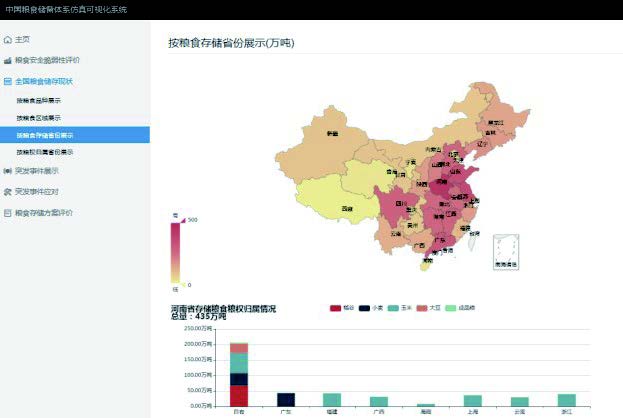Hide the 大豆 legend series
The image size is (623, 418).
(424, 308)
